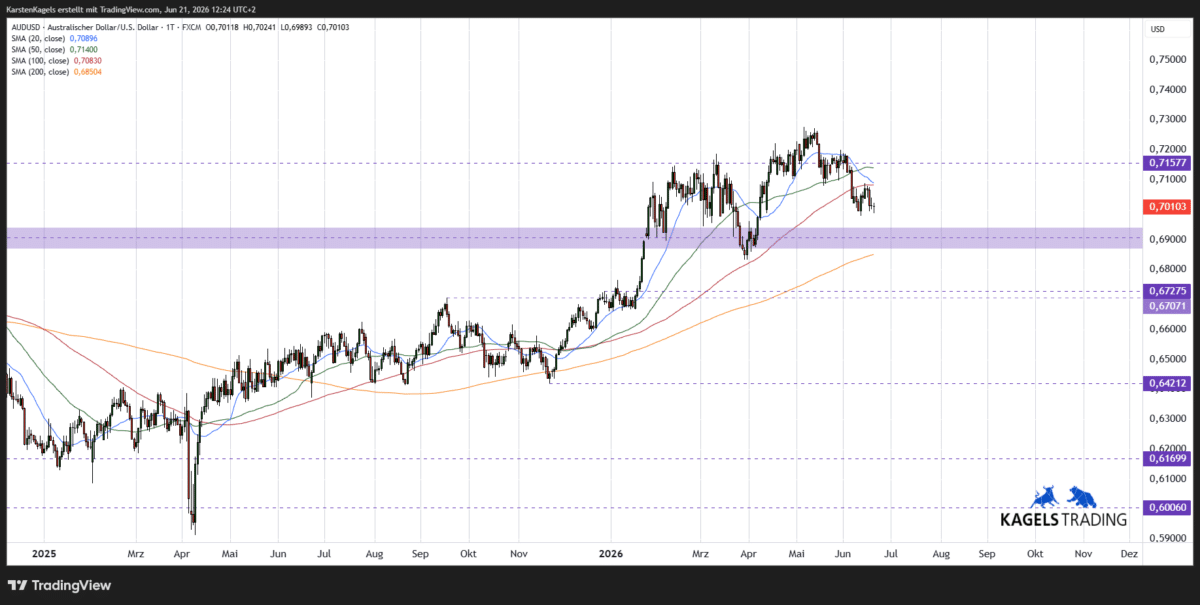The width and height of the screenshot is (1200, 605).
Task: Click the 0,69000 price axis value
Action: click(1168, 239)
